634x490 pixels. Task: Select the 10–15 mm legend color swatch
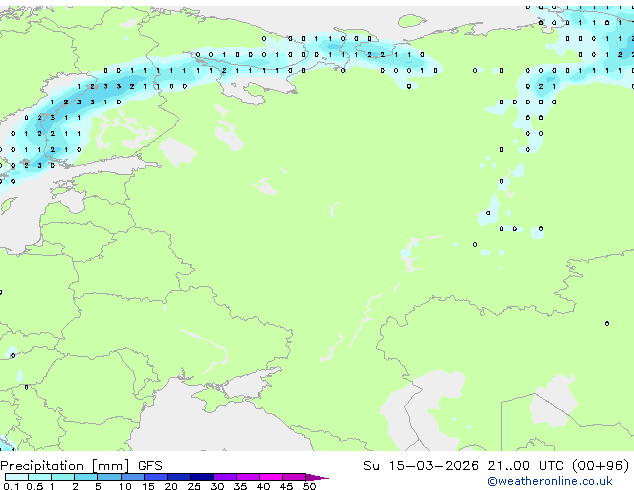click(x=132, y=477)
